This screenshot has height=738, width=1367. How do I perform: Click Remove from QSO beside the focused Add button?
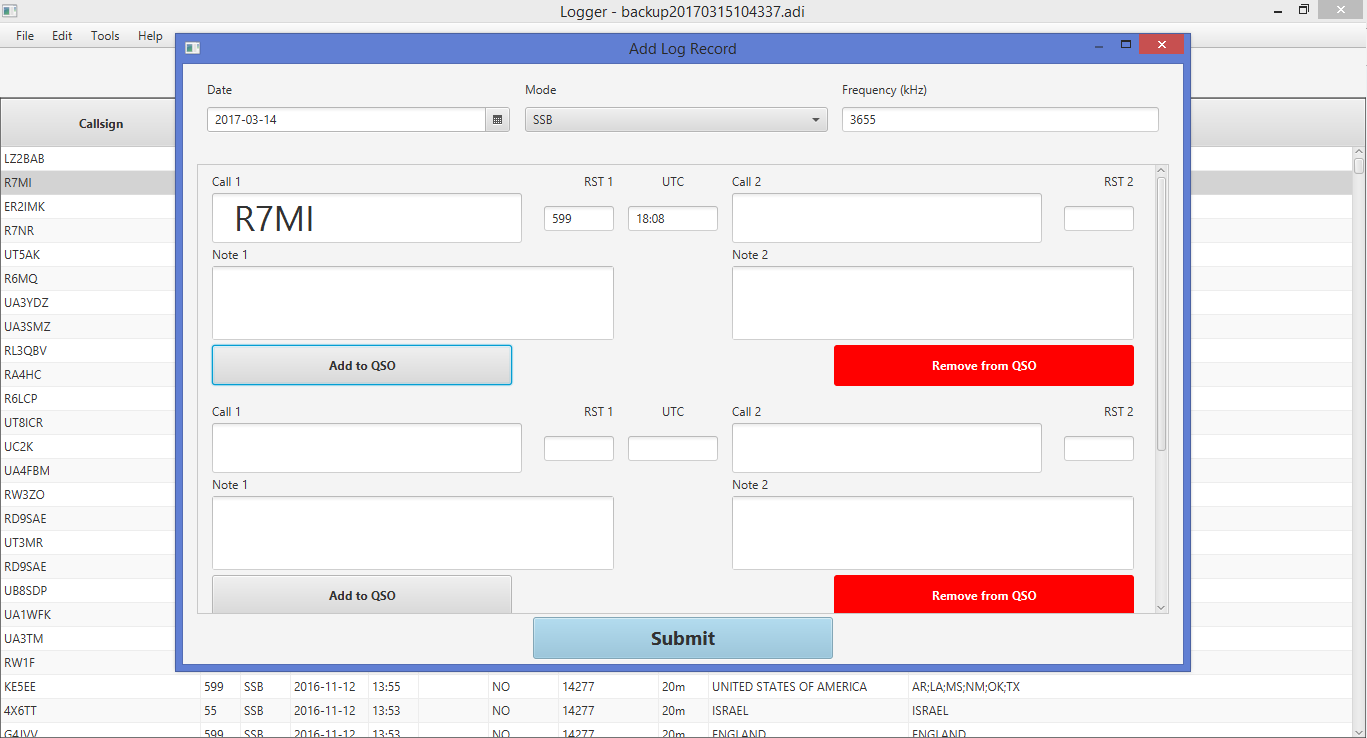[984, 365]
